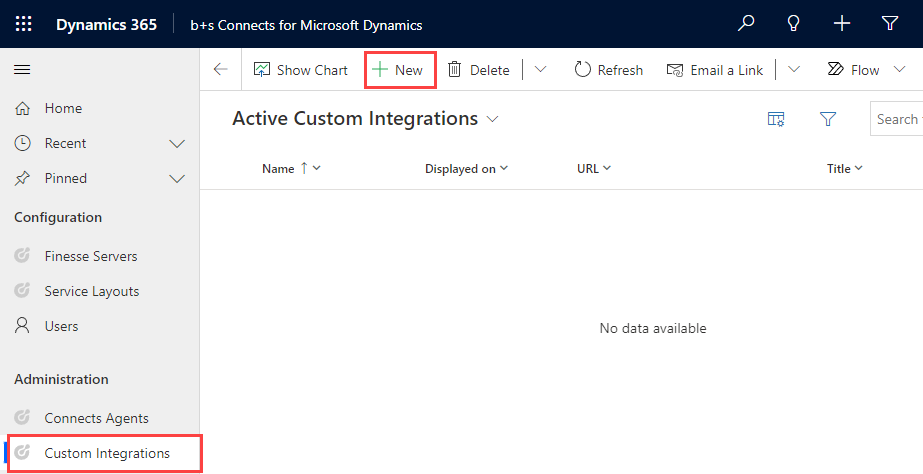
Task: Open the URL column menu
Action: (594, 168)
